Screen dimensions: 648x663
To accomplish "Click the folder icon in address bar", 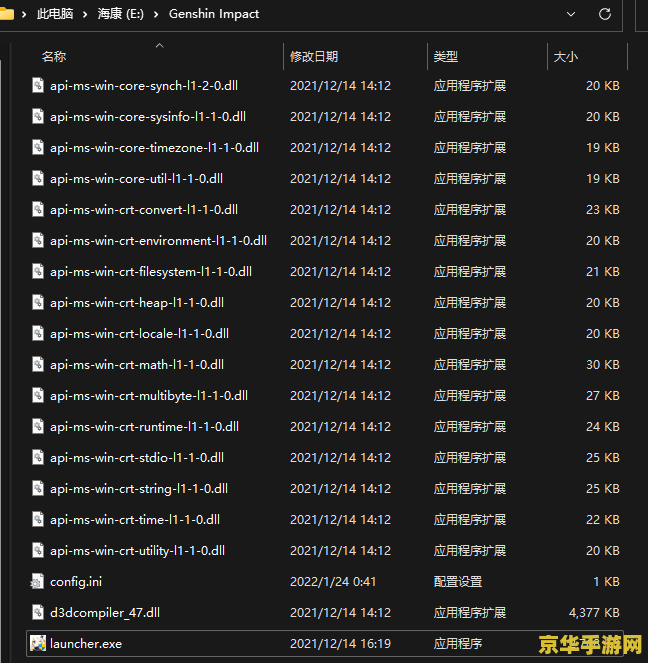I will 6,14.
